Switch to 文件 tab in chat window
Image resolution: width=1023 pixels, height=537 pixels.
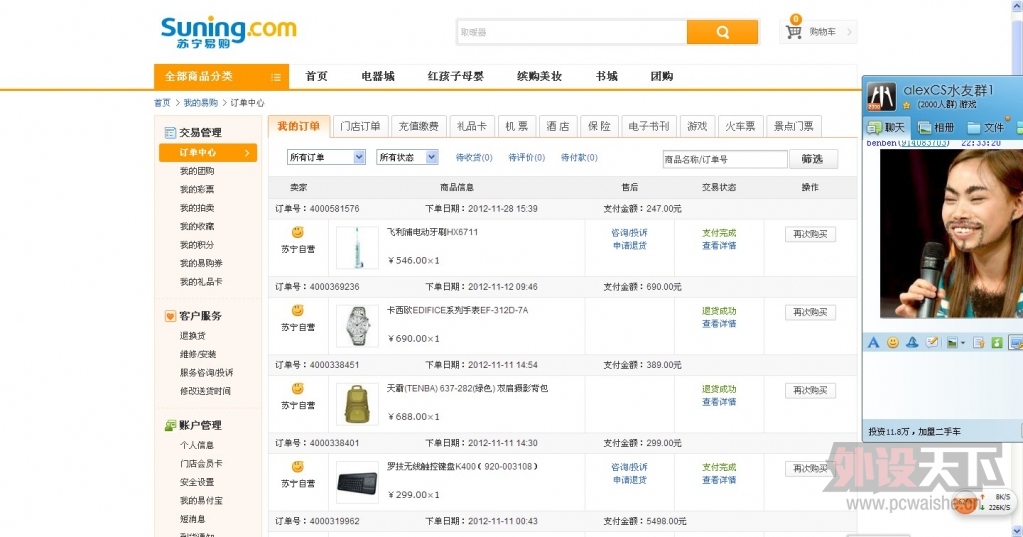pyautogui.click(x=986, y=127)
